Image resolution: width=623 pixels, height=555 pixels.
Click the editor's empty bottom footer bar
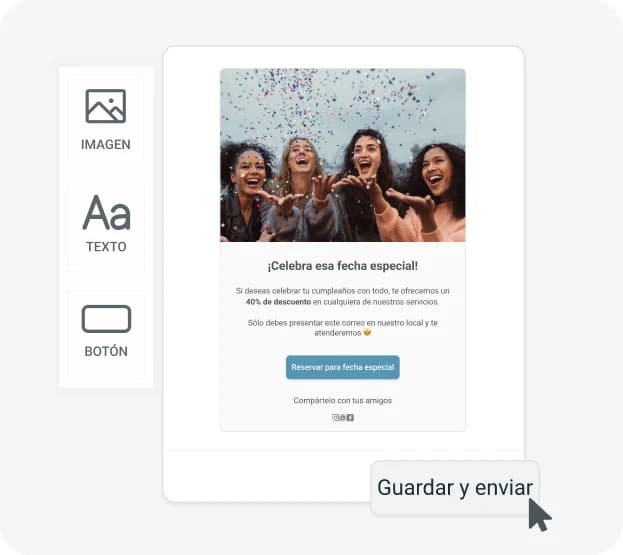(x=268, y=476)
